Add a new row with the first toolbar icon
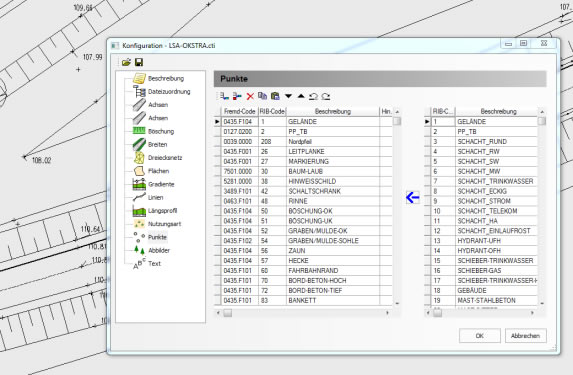 [224, 96]
